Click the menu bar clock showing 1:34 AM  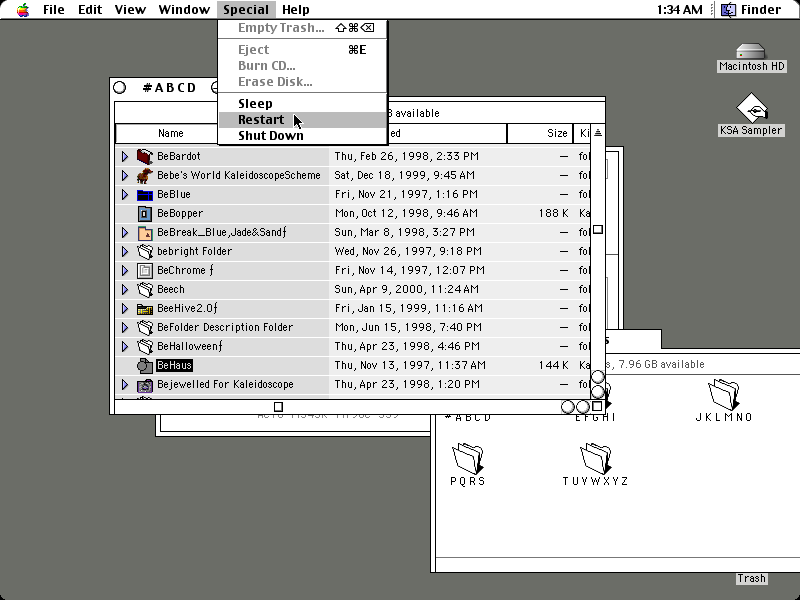679,10
